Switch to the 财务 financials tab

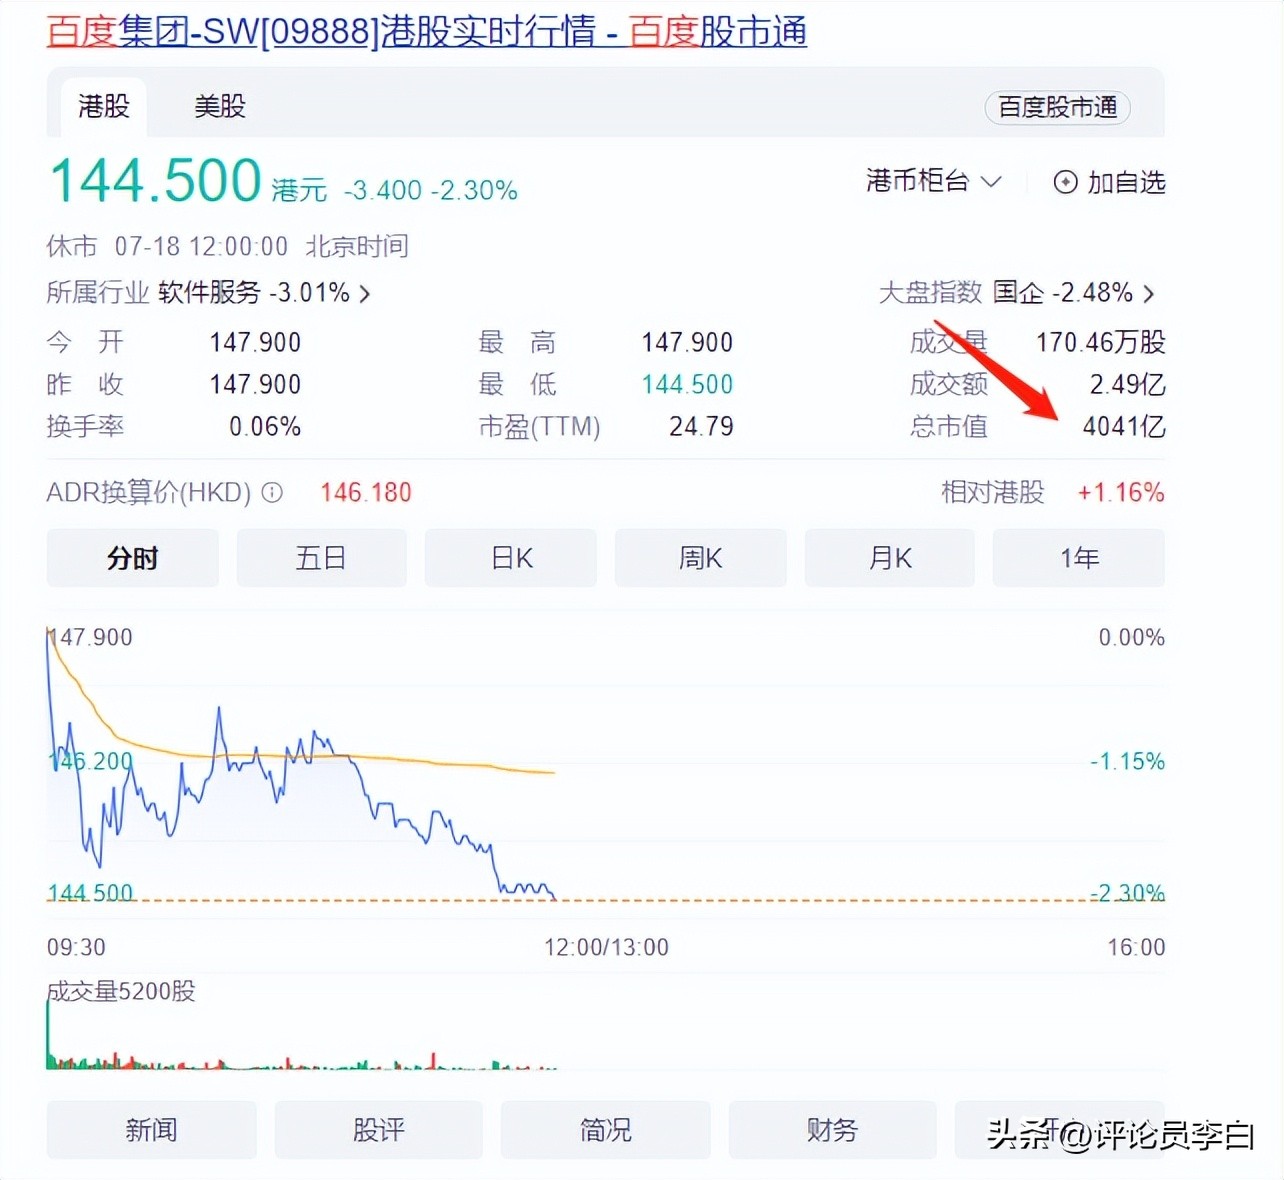[832, 1130]
